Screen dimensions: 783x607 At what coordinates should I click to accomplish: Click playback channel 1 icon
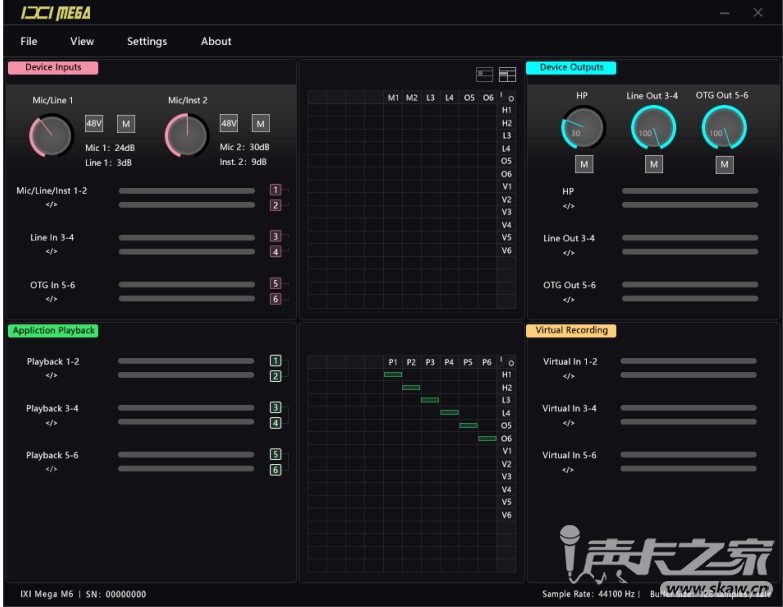[x=275, y=360]
